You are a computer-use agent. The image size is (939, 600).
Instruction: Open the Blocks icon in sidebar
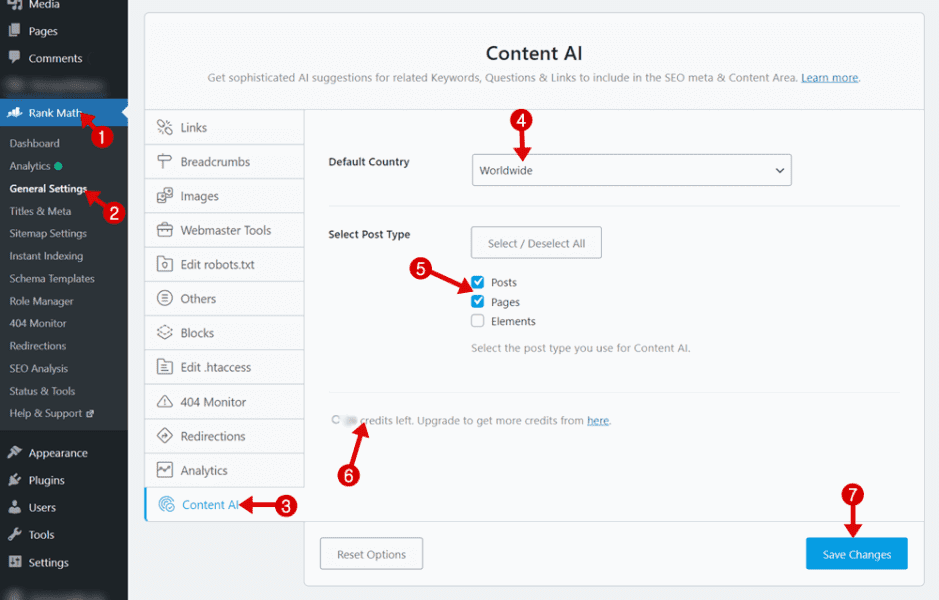coord(165,332)
